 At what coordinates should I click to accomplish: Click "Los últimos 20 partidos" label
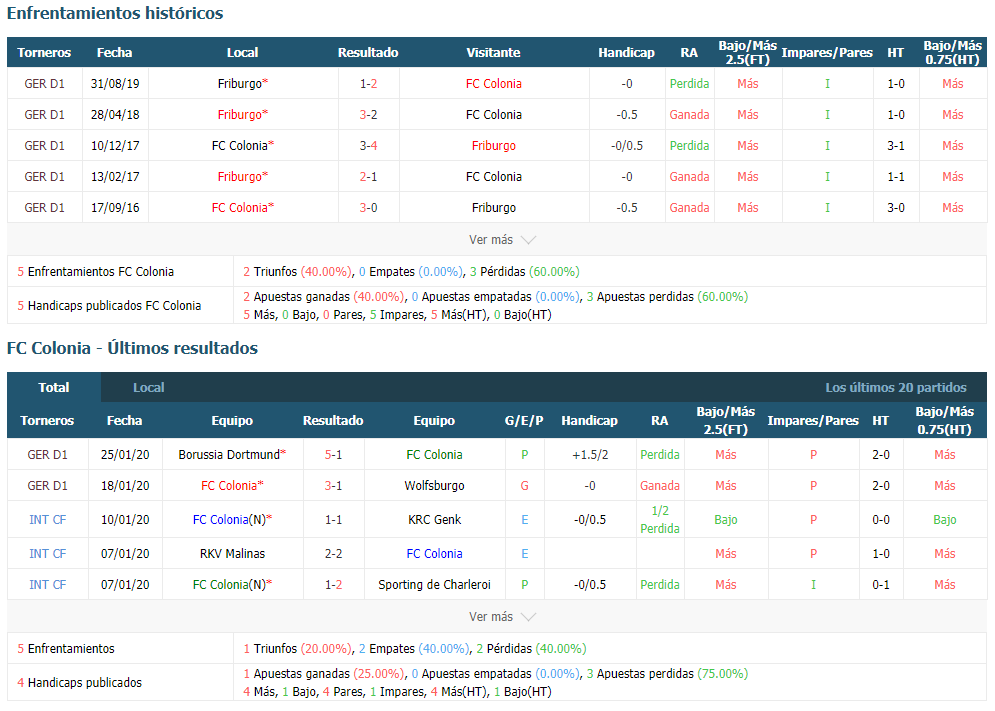point(896,387)
